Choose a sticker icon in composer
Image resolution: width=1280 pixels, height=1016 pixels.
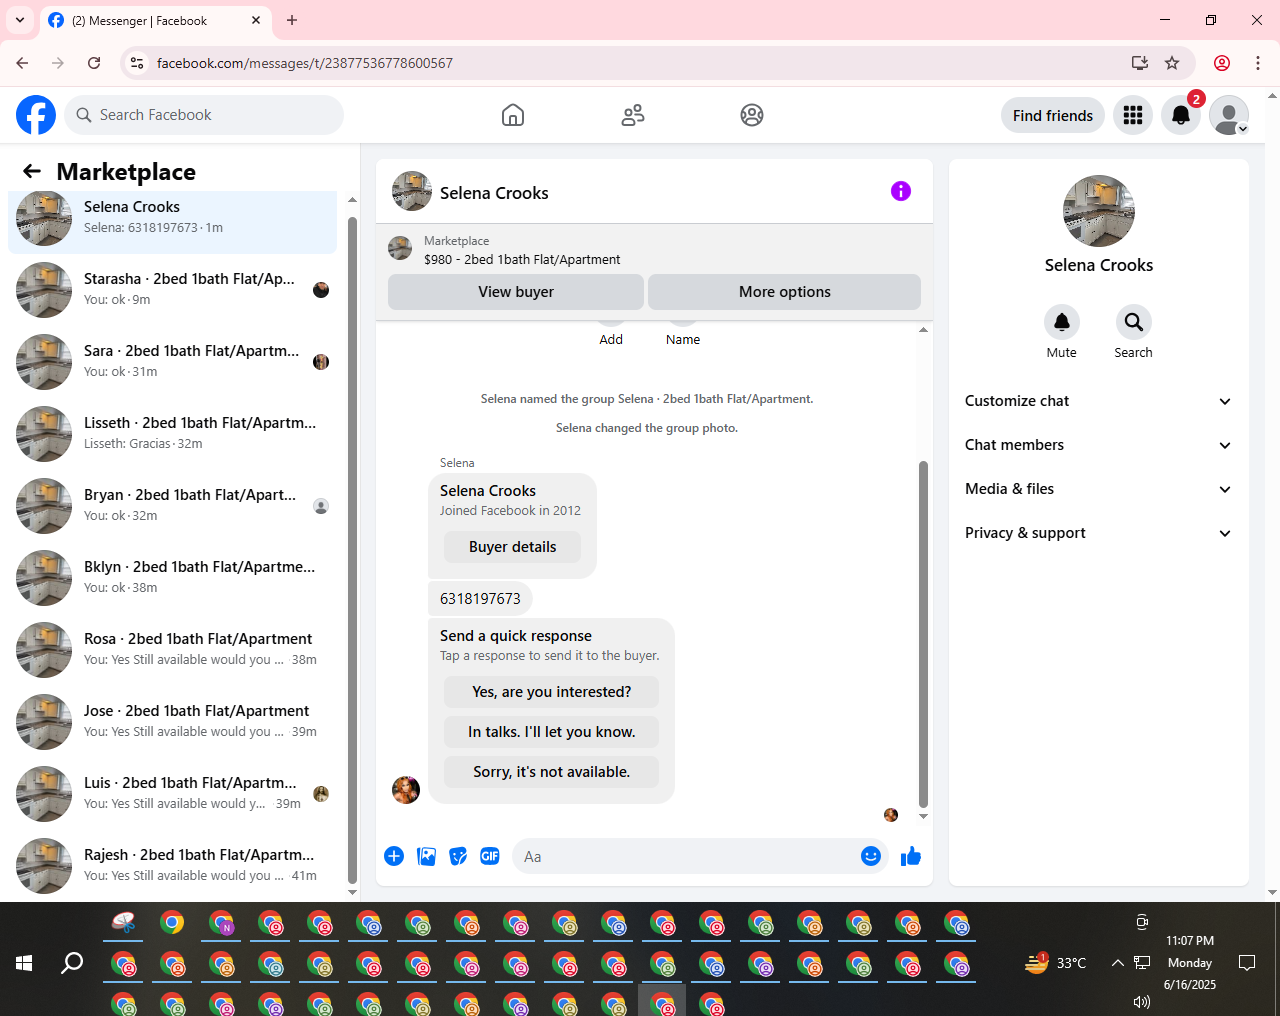[458, 856]
